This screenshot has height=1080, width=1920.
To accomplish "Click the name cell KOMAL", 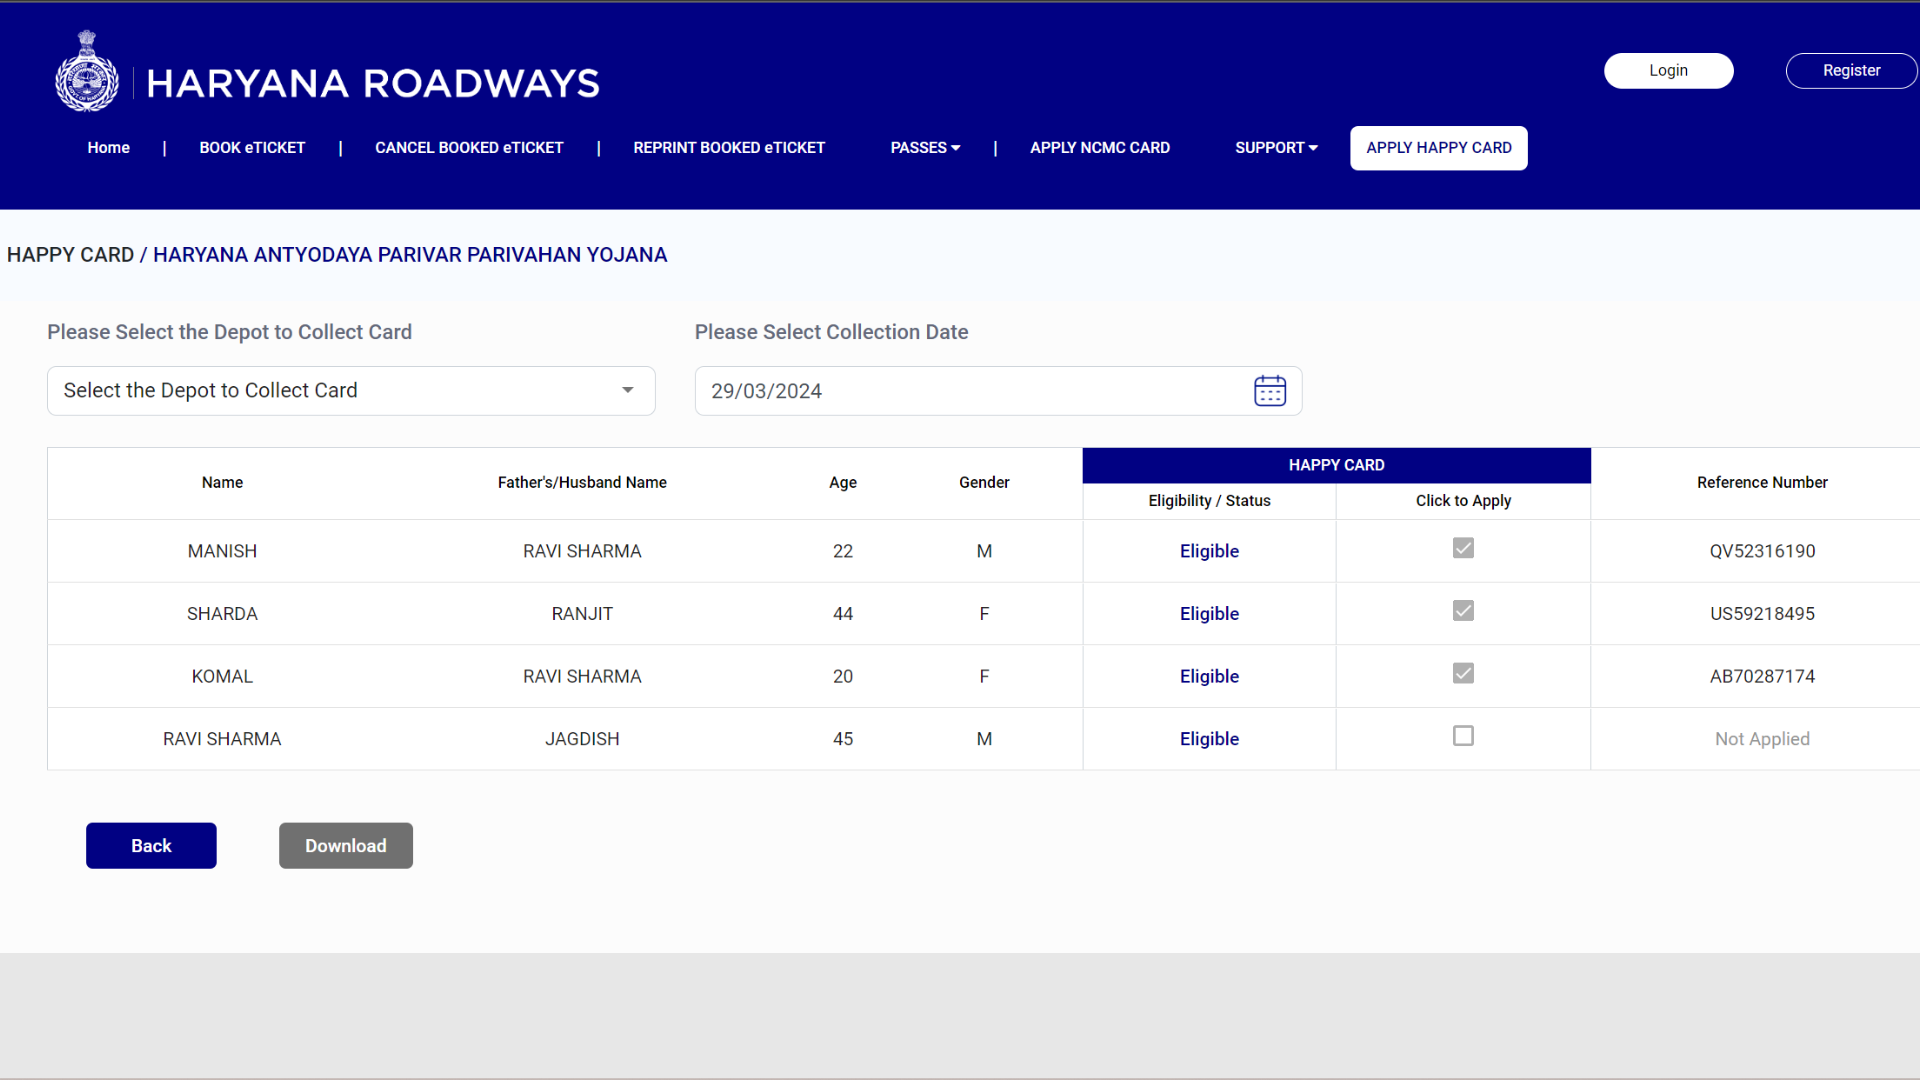I will (x=222, y=676).
